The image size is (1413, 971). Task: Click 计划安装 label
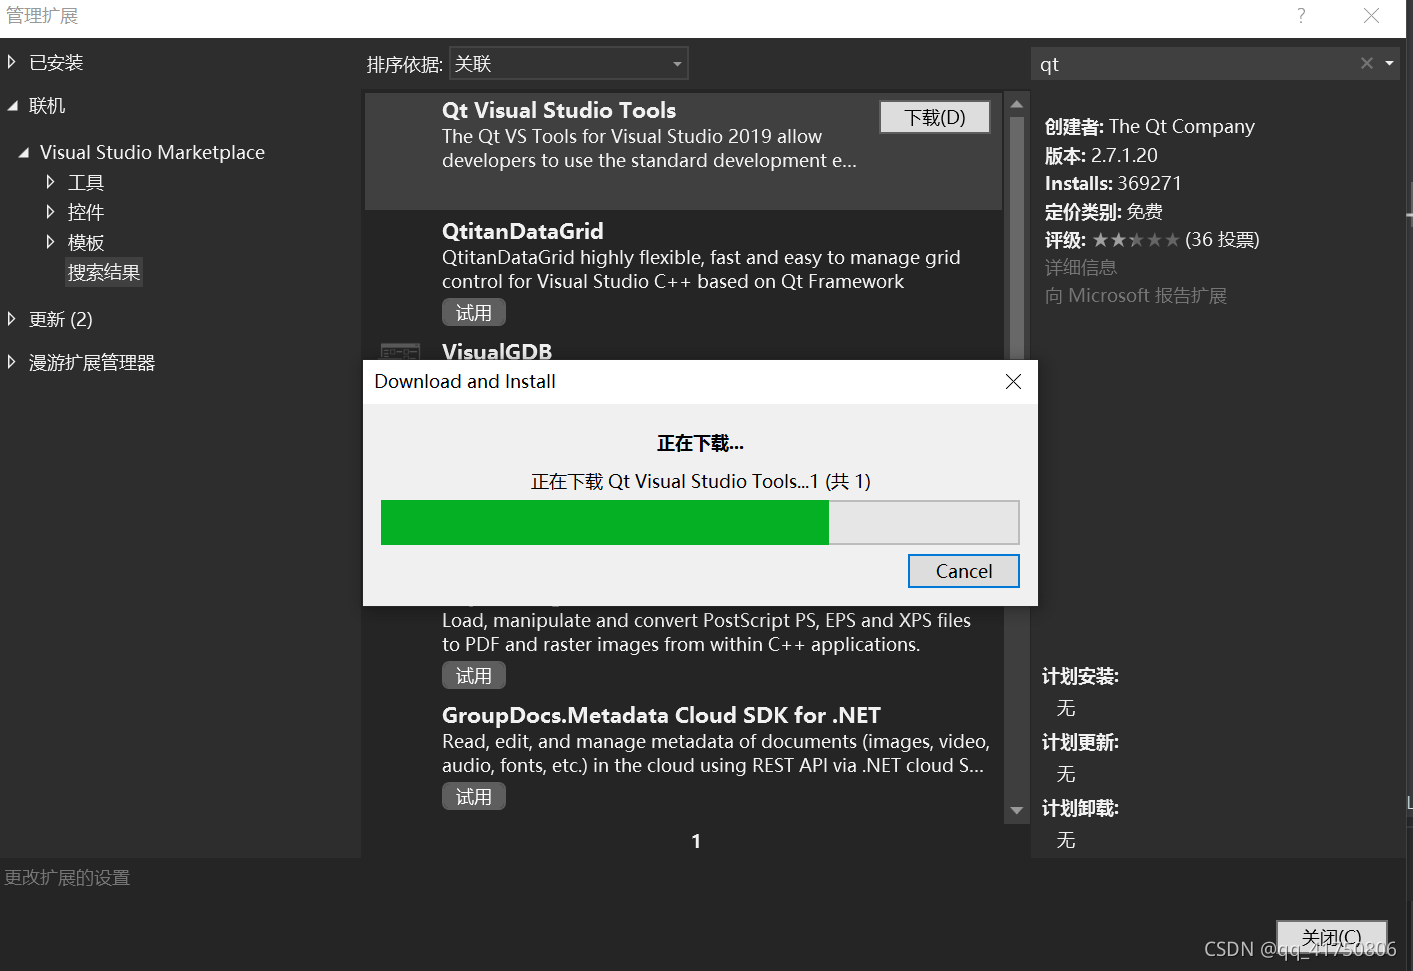click(x=1080, y=677)
